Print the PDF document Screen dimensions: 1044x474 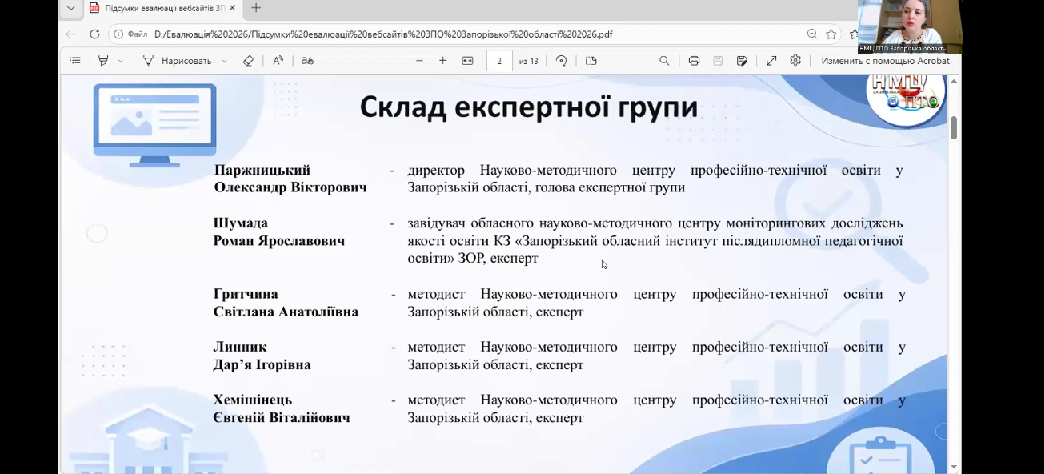(692, 61)
